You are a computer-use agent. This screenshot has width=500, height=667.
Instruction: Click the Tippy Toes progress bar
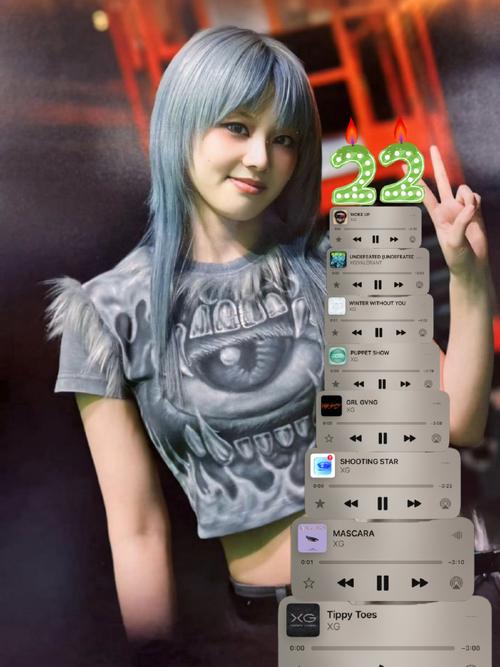(x=383, y=648)
